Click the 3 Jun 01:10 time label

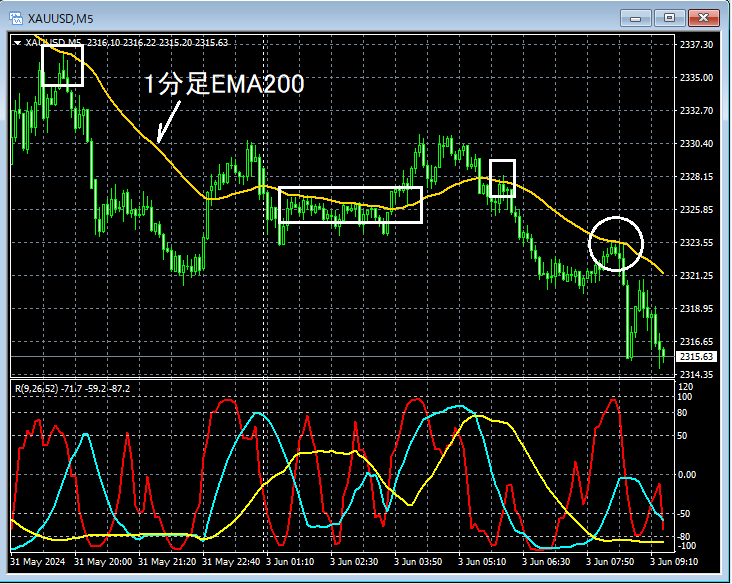(x=290, y=562)
